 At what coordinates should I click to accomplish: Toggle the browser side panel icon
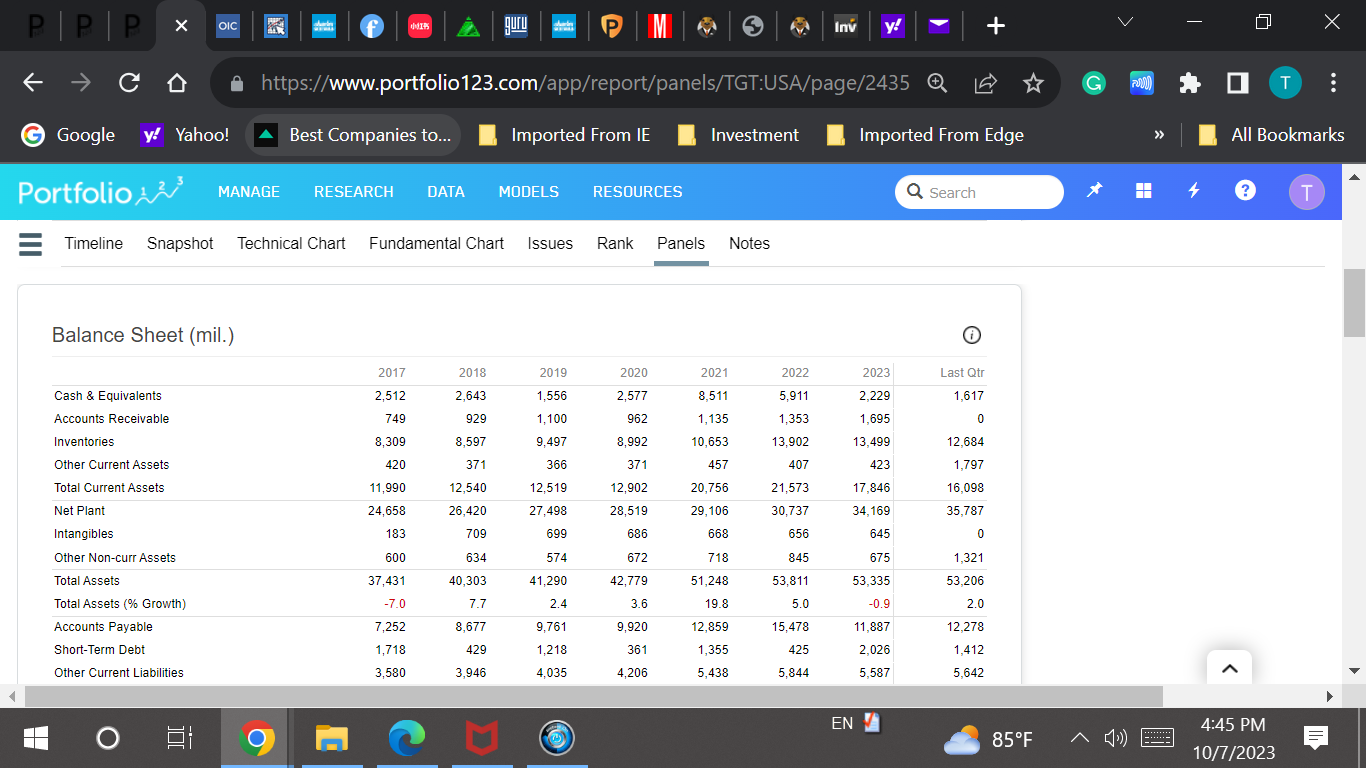[x=1237, y=83]
